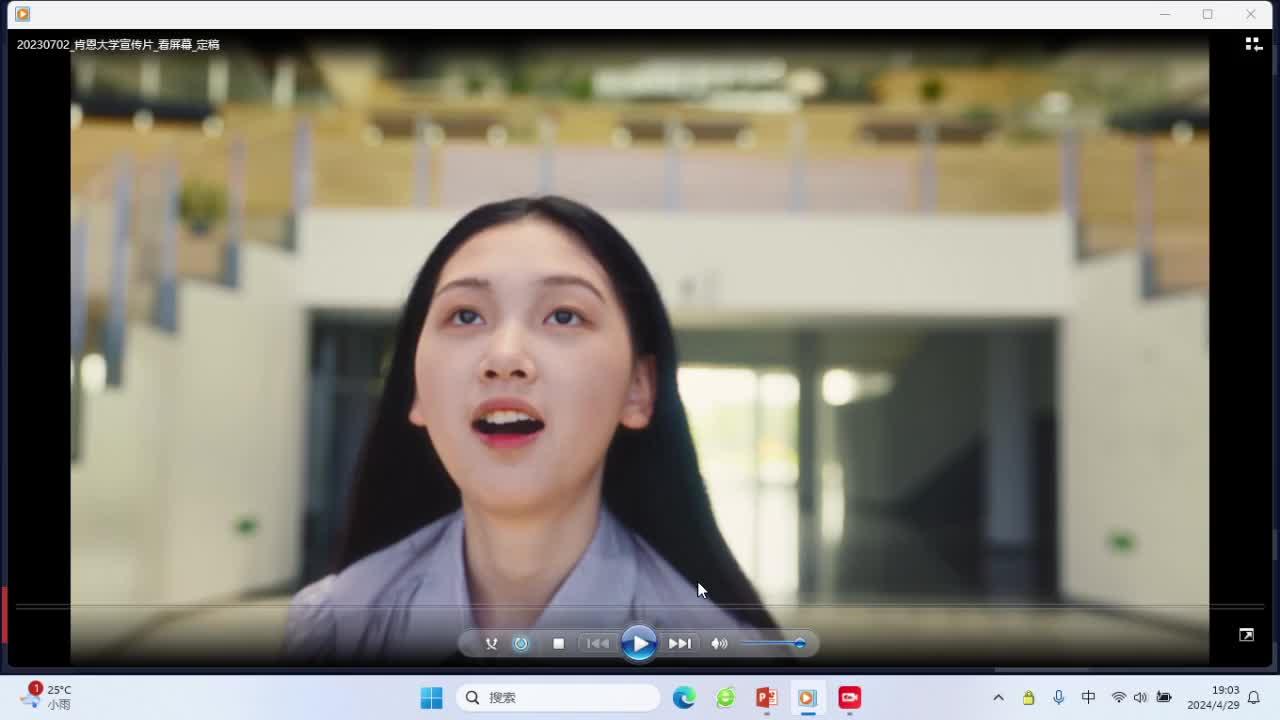
Task: Switch to library view icon
Action: (1253, 44)
